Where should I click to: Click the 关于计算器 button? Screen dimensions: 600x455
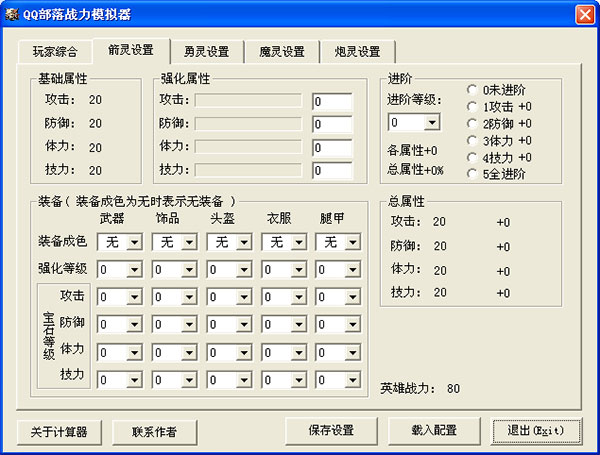click(59, 432)
